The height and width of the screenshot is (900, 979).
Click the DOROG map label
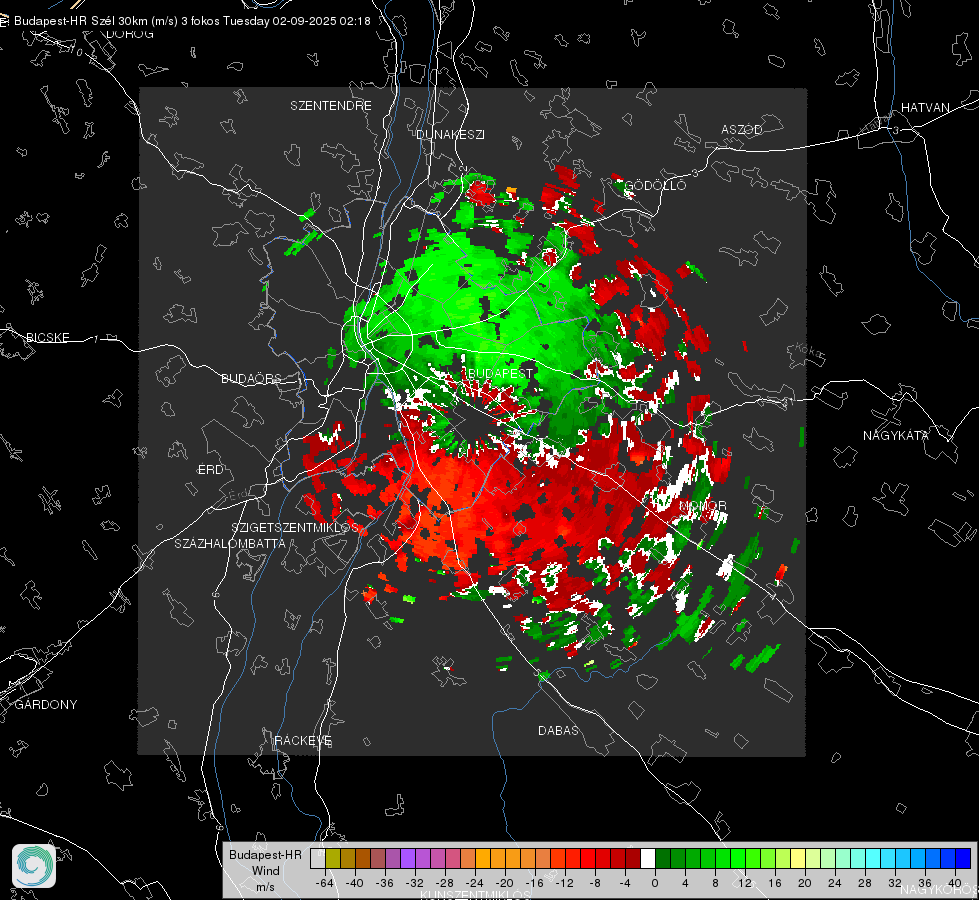coord(130,34)
